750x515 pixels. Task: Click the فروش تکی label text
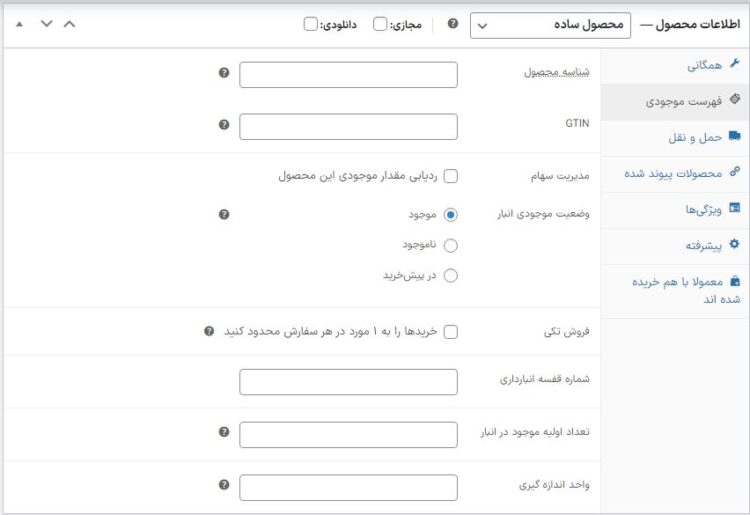566,331
